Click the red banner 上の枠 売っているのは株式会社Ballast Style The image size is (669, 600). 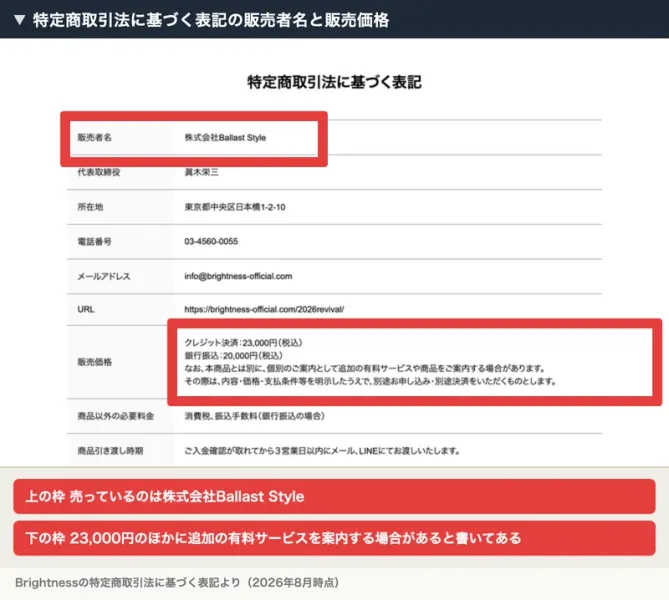[334, 496]
